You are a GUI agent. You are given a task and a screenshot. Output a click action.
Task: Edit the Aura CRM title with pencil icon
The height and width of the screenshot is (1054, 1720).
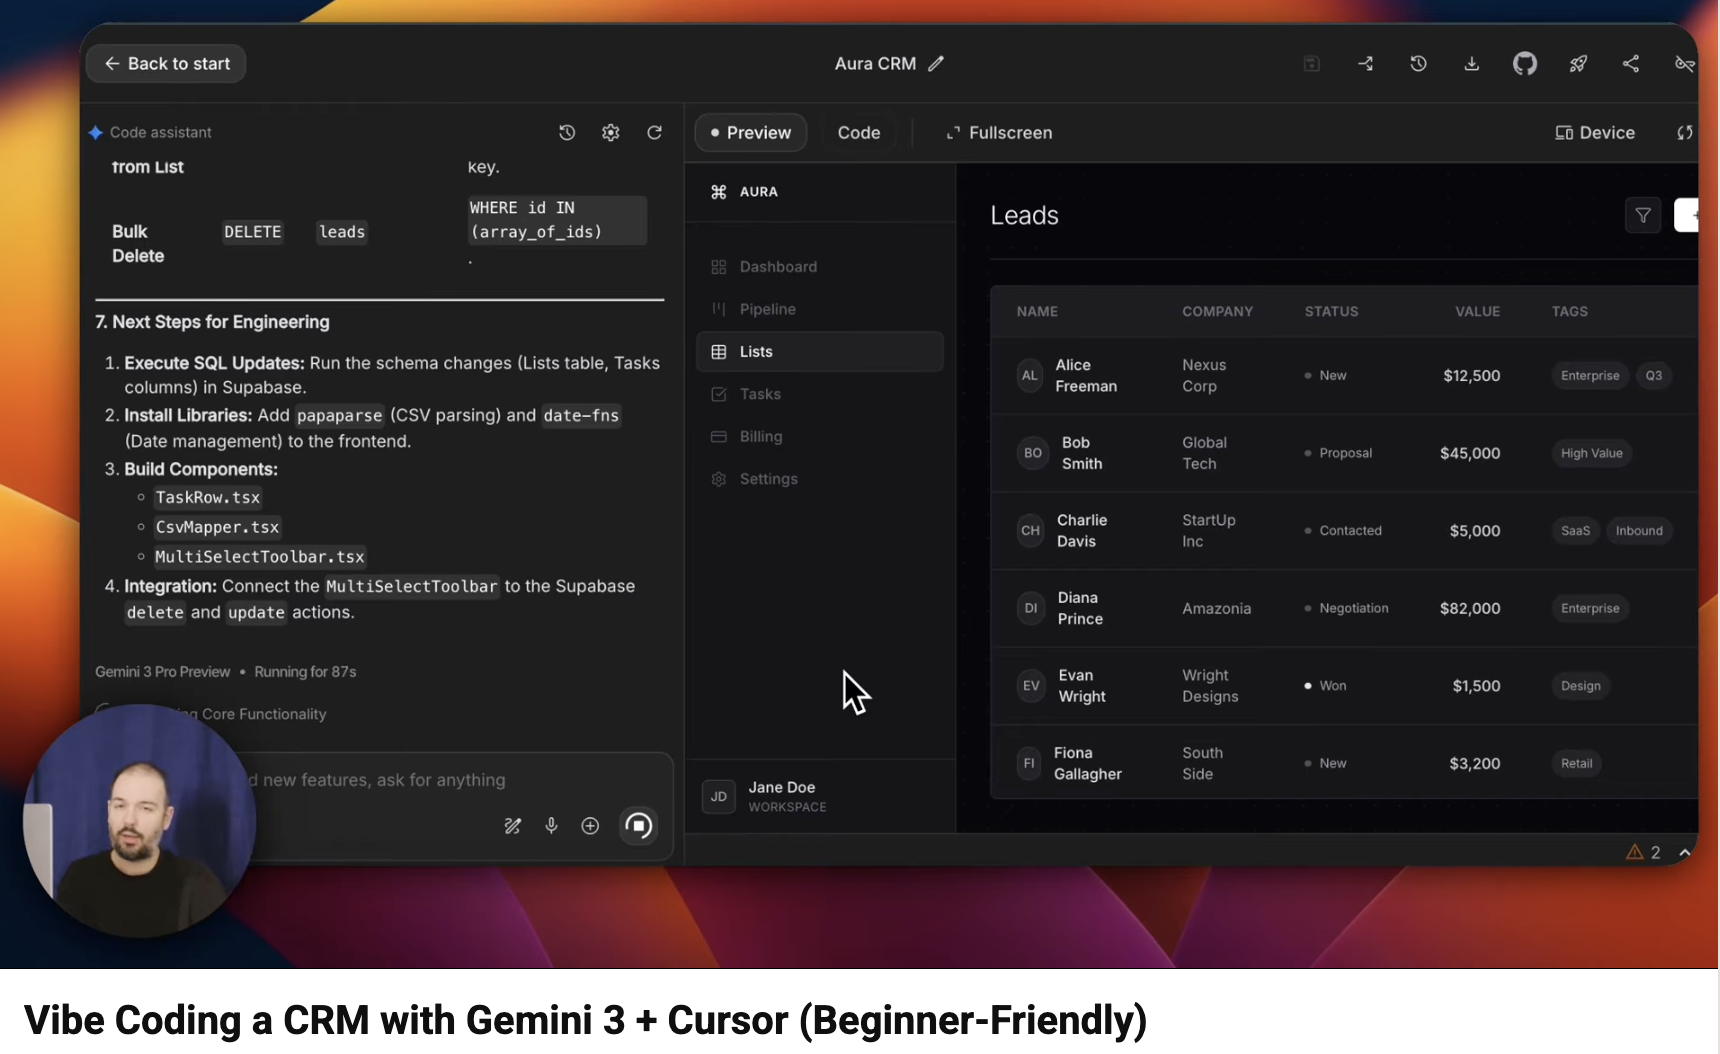click(x=936, y=64)
